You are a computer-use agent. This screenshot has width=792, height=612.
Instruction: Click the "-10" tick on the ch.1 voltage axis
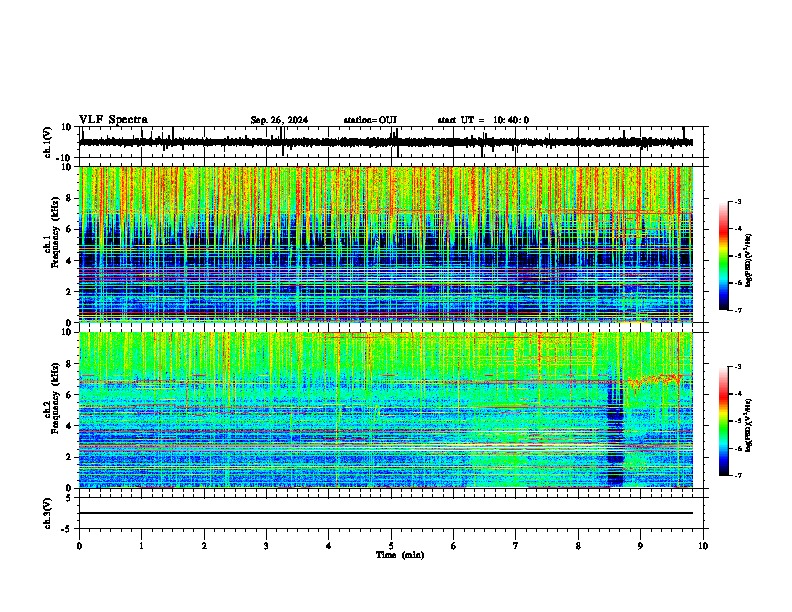(x=65, y=158)
